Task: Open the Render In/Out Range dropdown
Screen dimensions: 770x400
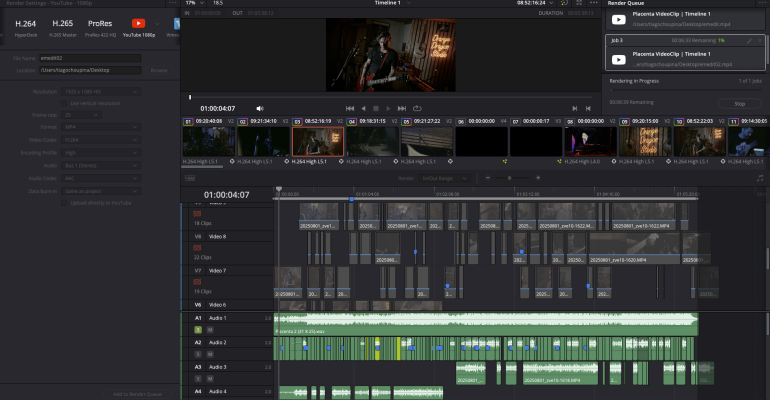Action: 444,178
